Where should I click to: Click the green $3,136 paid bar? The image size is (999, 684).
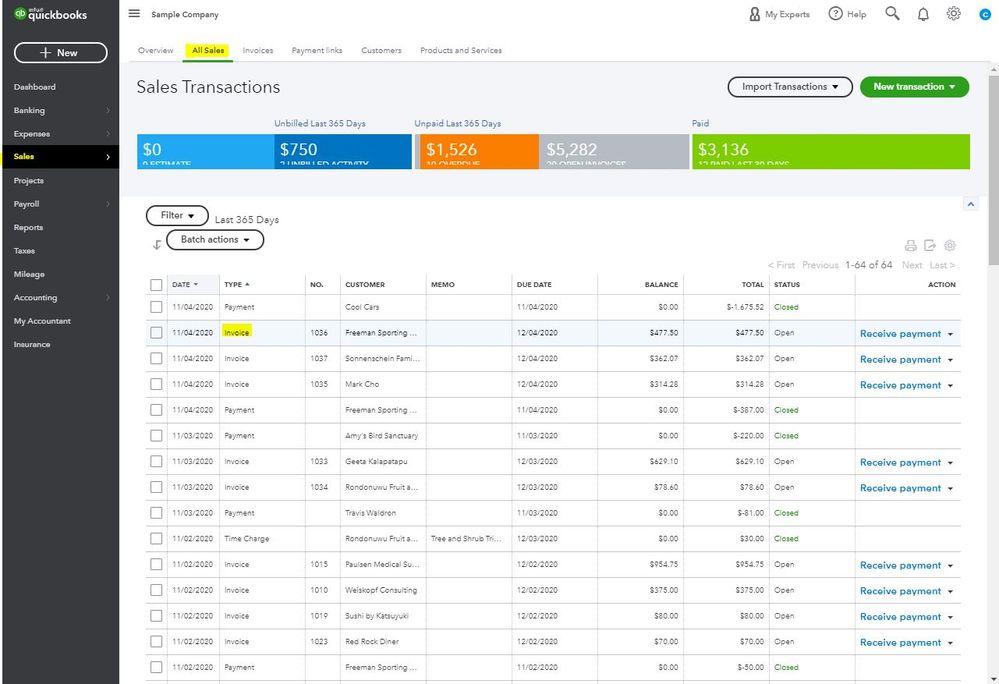(831, 152)
